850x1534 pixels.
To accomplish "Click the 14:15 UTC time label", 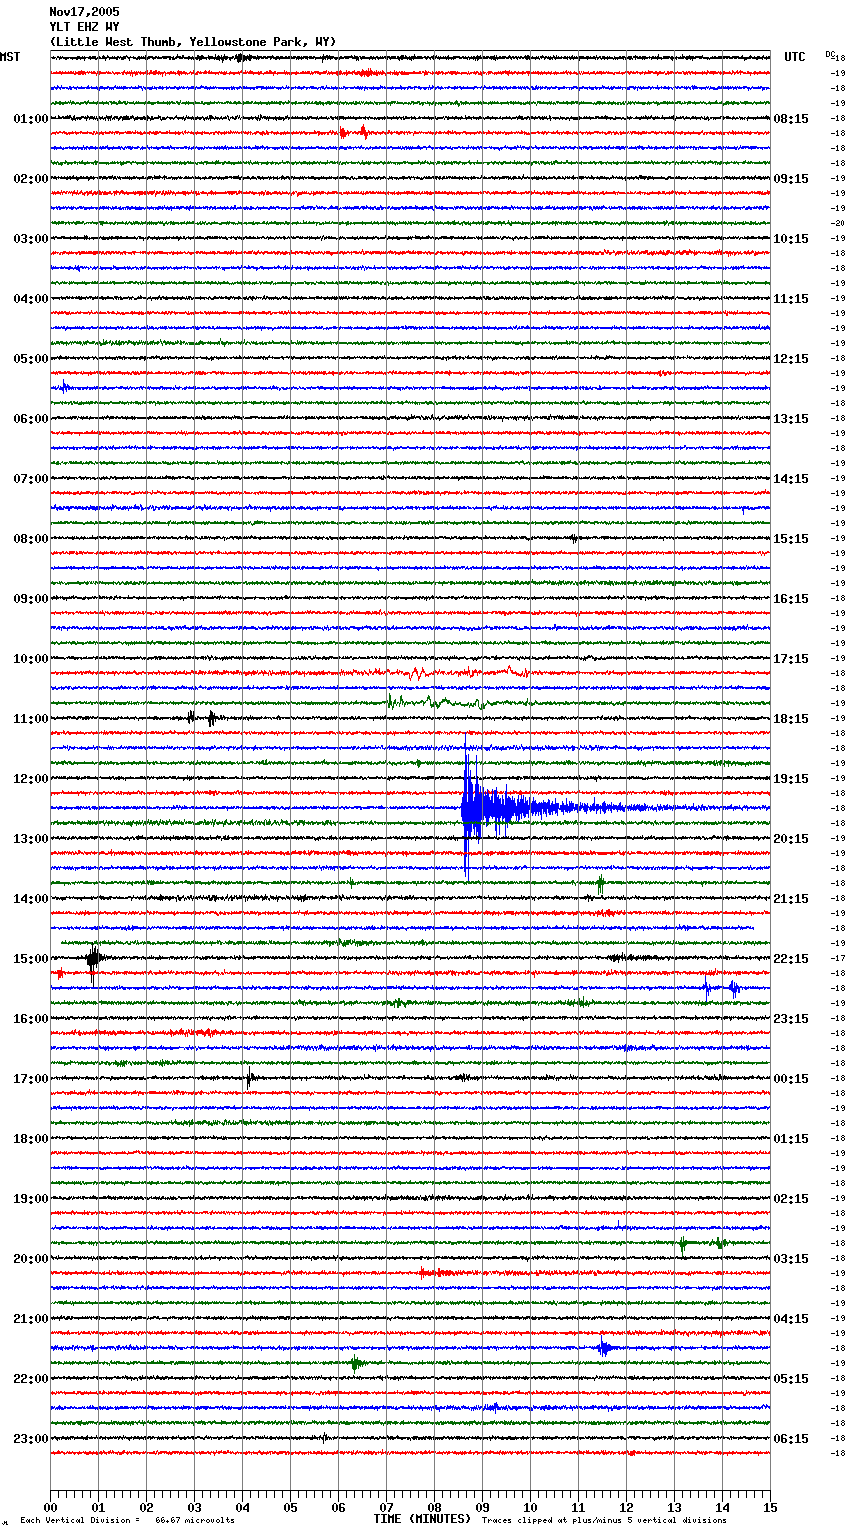I will pos(791,479).
